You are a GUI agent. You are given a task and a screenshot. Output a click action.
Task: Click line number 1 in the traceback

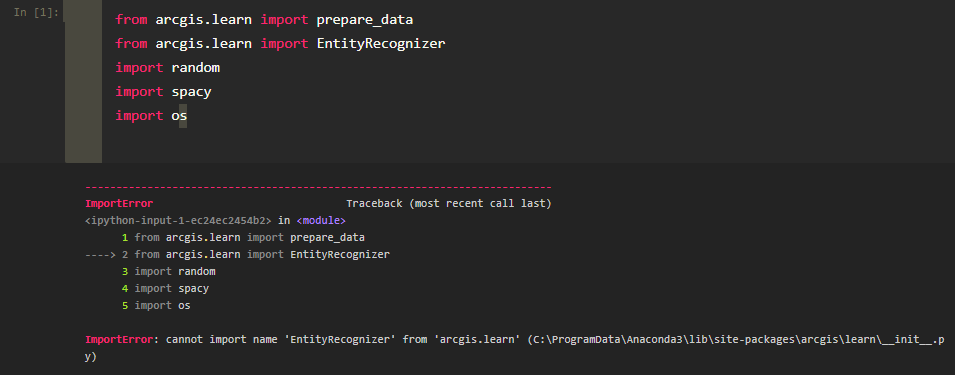(125, 237)
